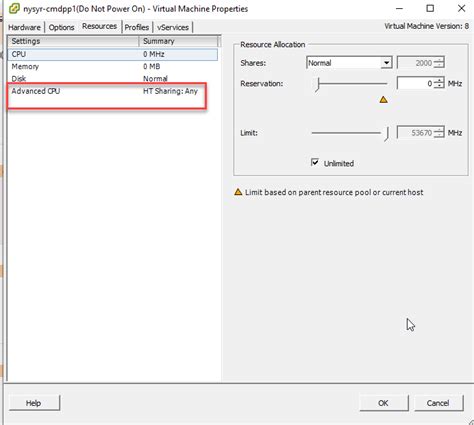Viewport: 474px width, 425px height.
Task: Switch to the Hardware tab
Action: [24, 27]
